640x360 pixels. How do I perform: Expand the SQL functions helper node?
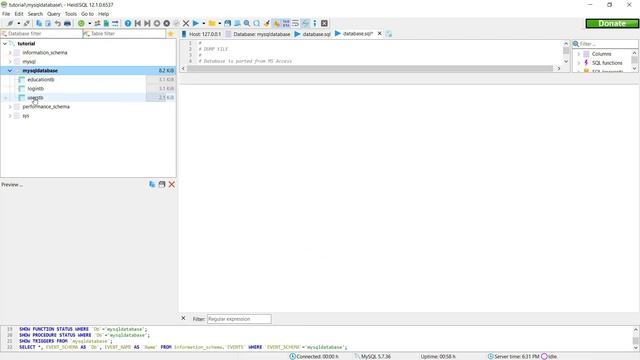578,63
